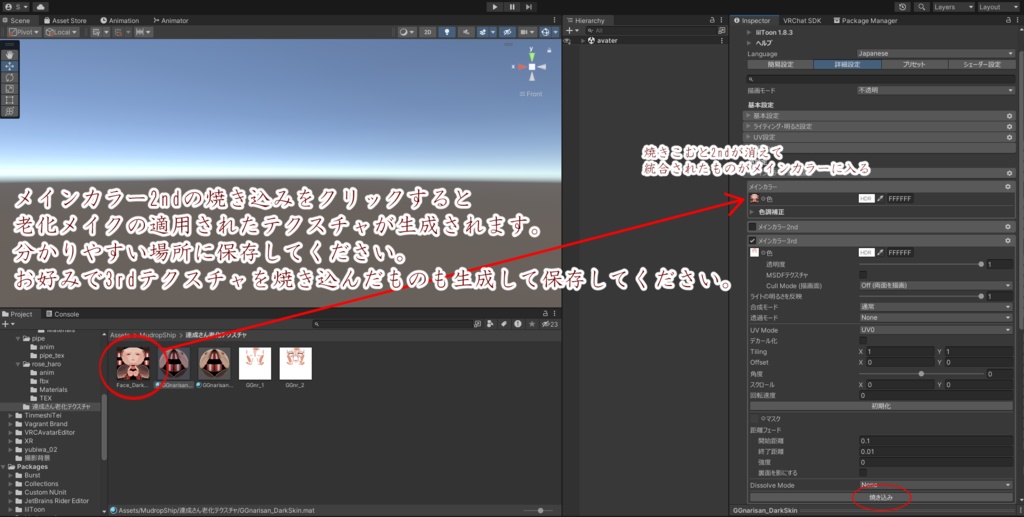Toggle 2D view in Scene
Viewport: 1024px width, 517px height.
(x=427, y=32)
